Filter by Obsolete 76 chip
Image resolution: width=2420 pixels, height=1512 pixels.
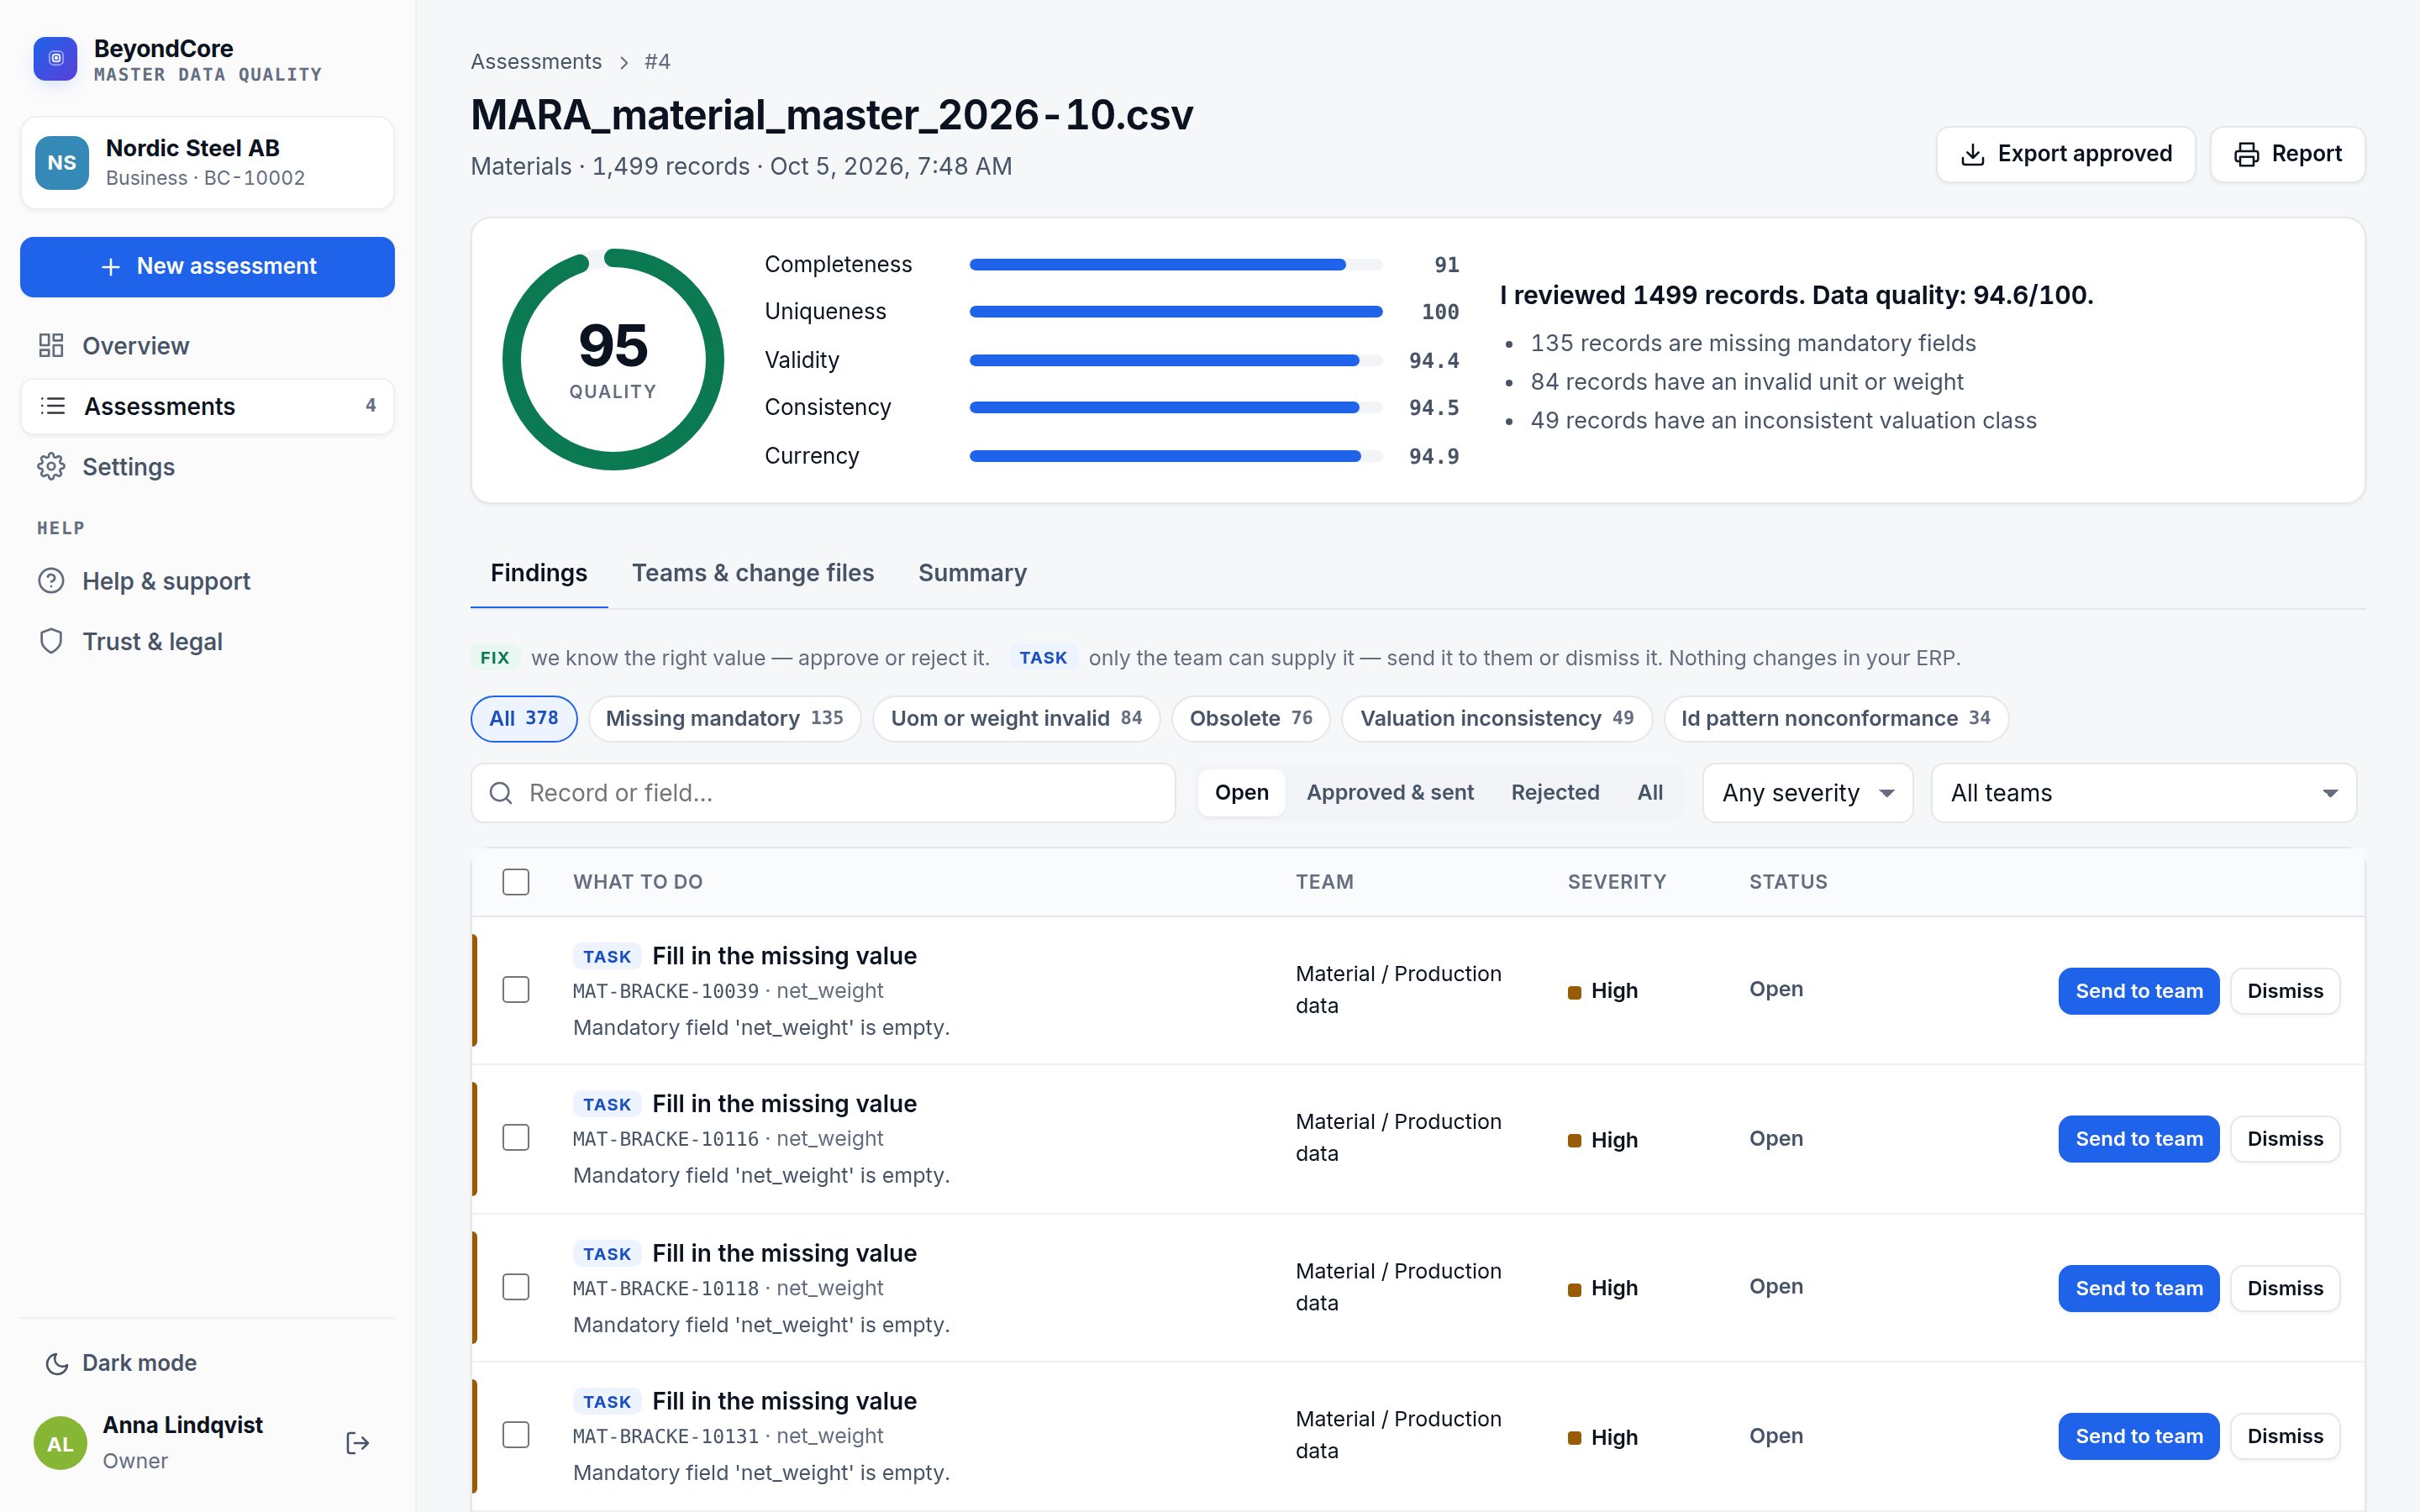pos(1250,718)
